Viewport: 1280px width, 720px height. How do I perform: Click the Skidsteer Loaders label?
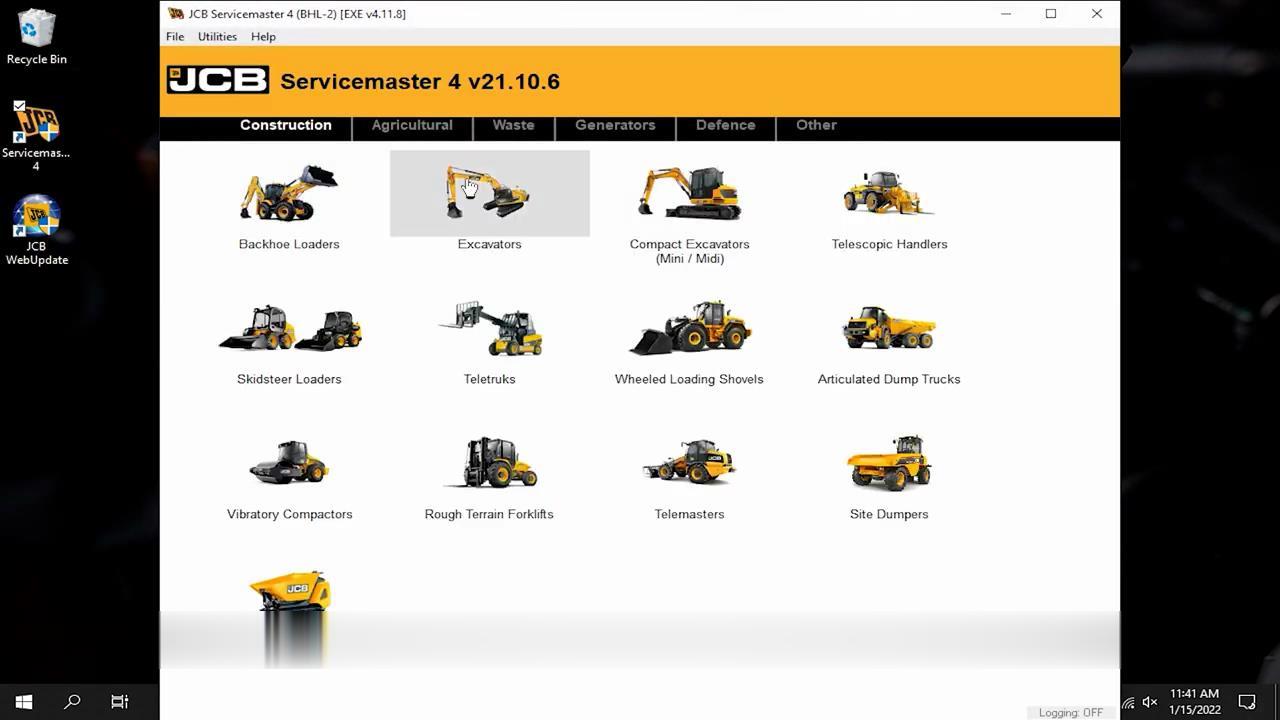(289, 379)
